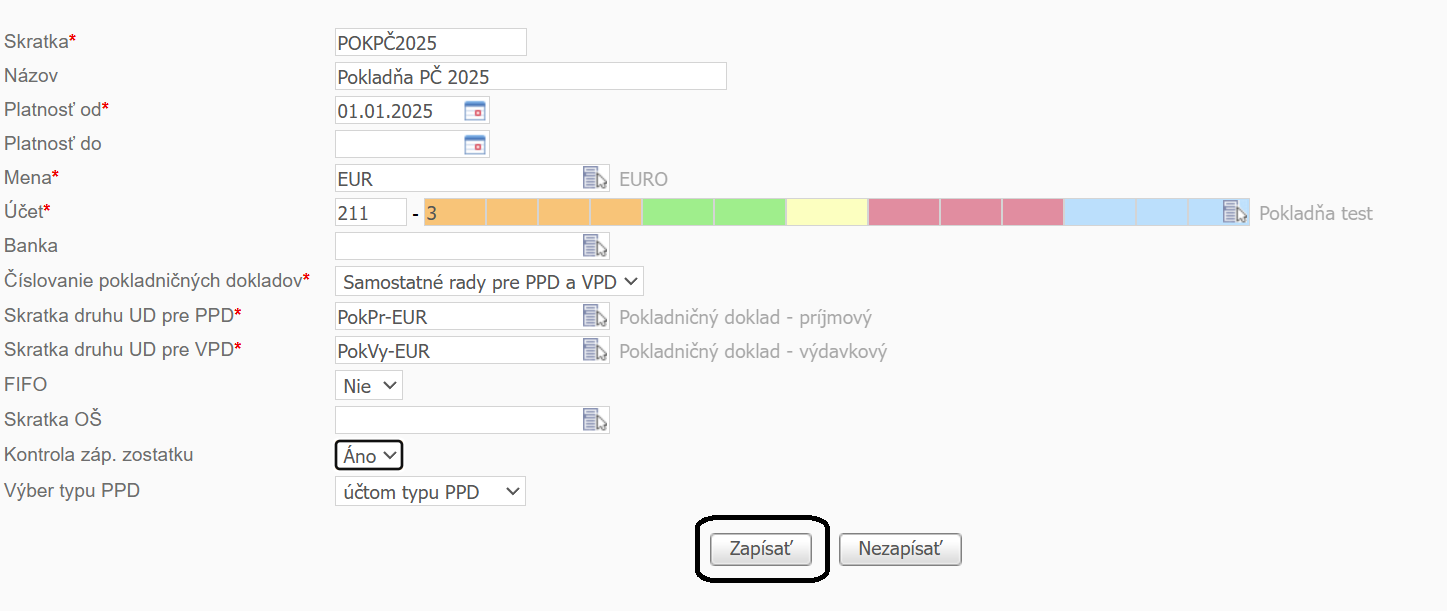Image resolution: width=1447 pixels, height=611 pixels.
Task: Select the green segment in the Účet field
Action: [x=679, y=211]
